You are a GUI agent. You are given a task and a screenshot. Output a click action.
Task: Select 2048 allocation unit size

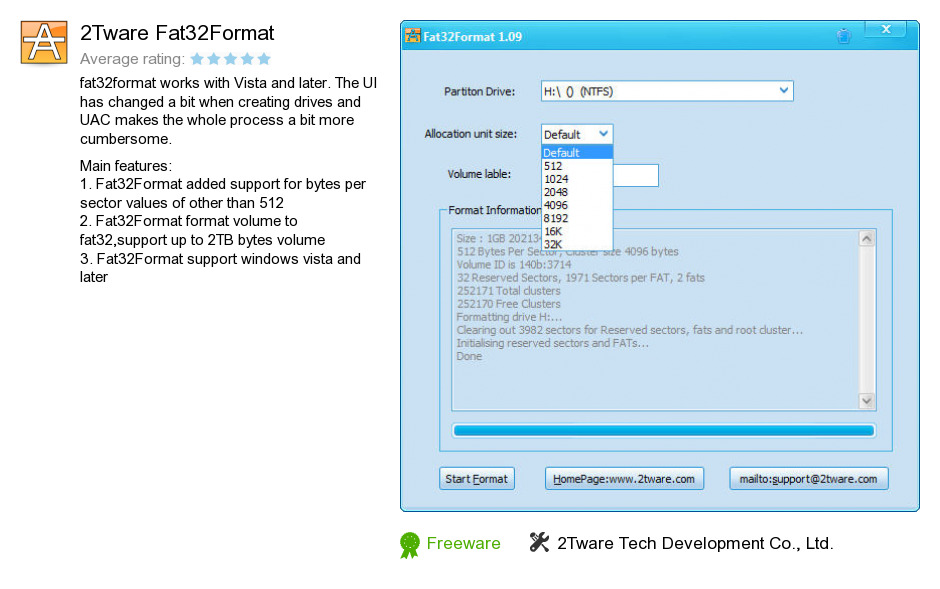pos(577,192)
